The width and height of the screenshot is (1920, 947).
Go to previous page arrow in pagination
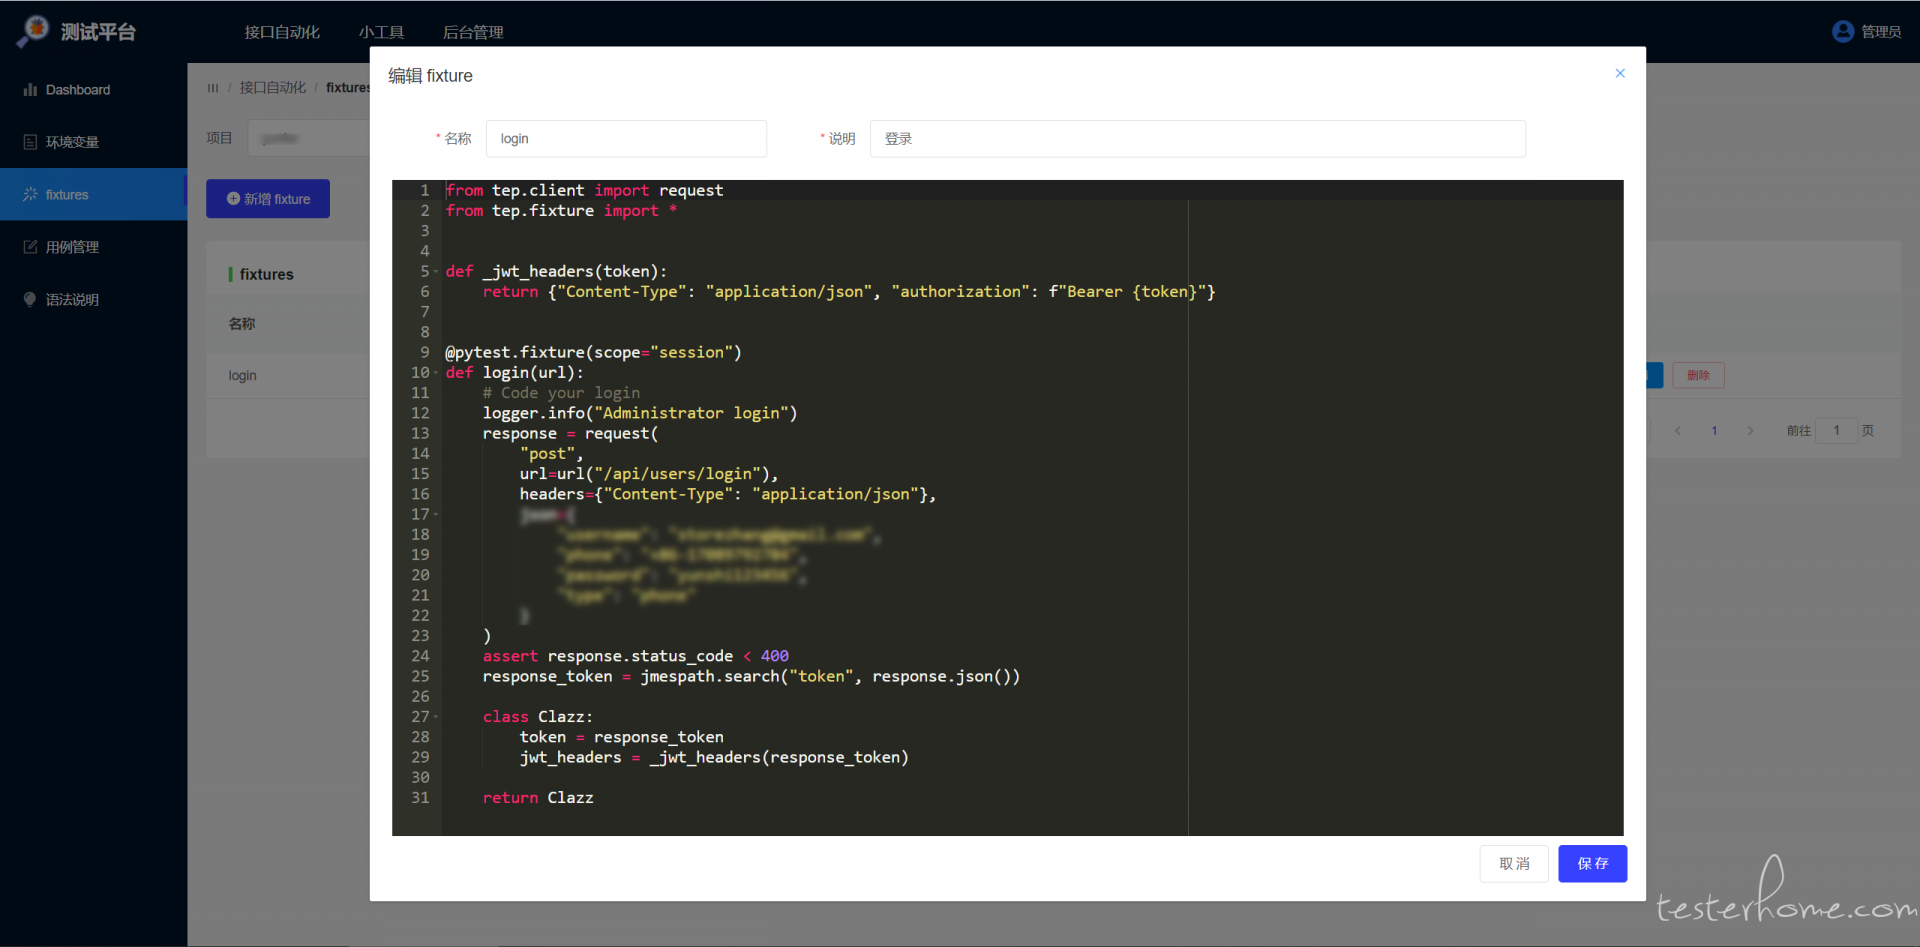[x=1678, y=431]
